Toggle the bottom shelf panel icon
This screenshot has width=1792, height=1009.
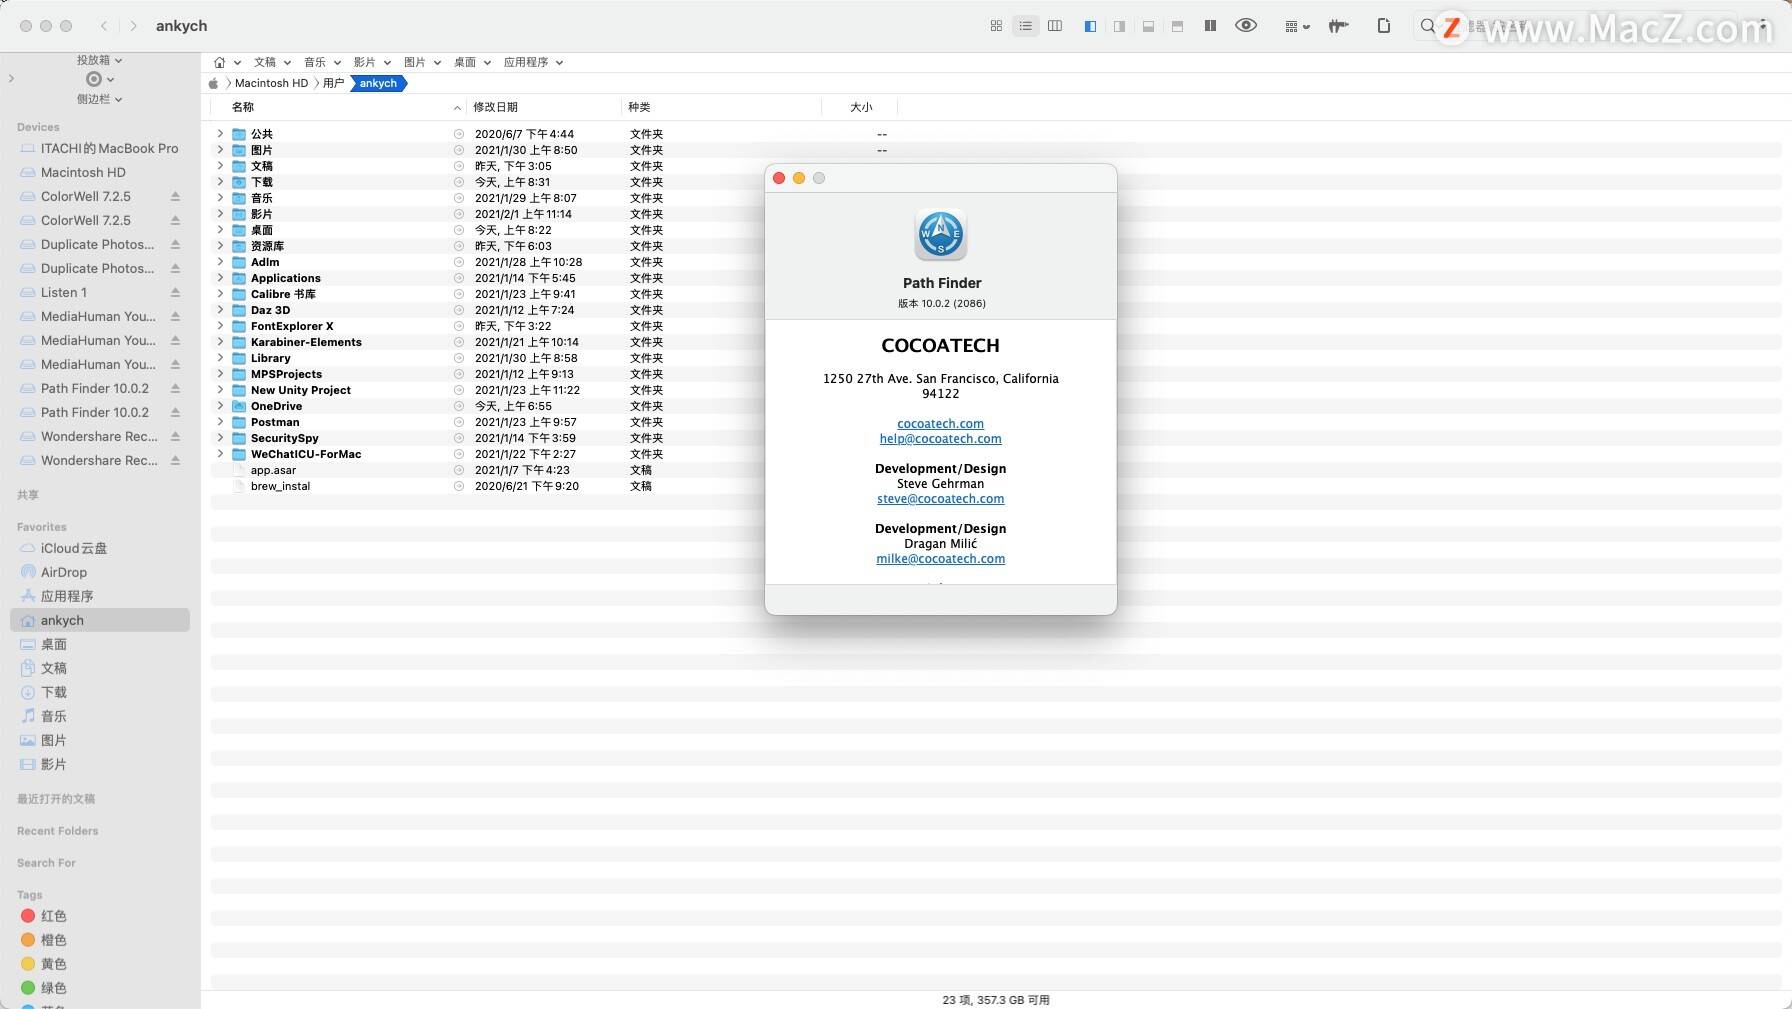coord(1148,26)
